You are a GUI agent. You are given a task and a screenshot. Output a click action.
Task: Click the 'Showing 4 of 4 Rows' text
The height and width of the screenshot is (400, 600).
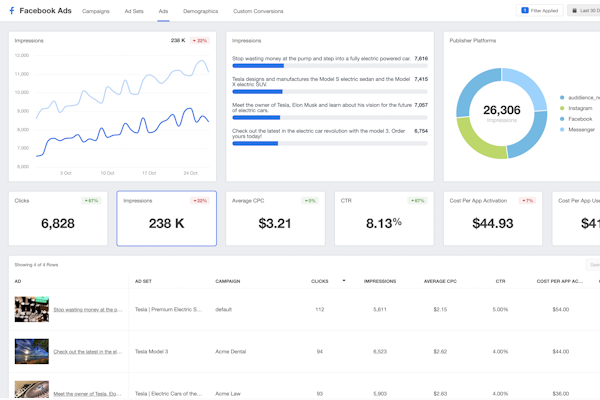tap(36, 264)
